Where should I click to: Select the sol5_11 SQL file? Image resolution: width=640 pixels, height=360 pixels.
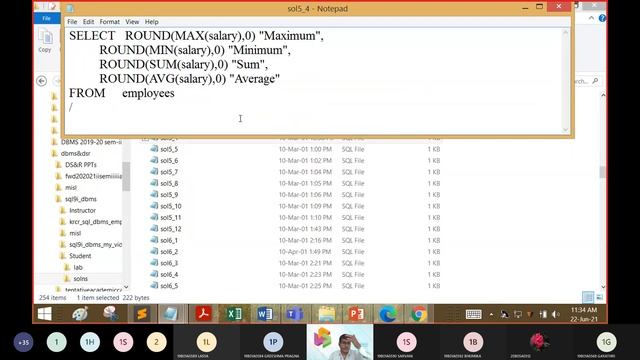coord(171,218)
